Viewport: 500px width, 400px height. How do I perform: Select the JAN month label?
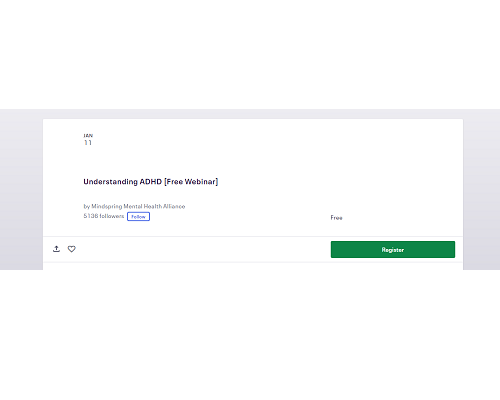pos(88,135)
